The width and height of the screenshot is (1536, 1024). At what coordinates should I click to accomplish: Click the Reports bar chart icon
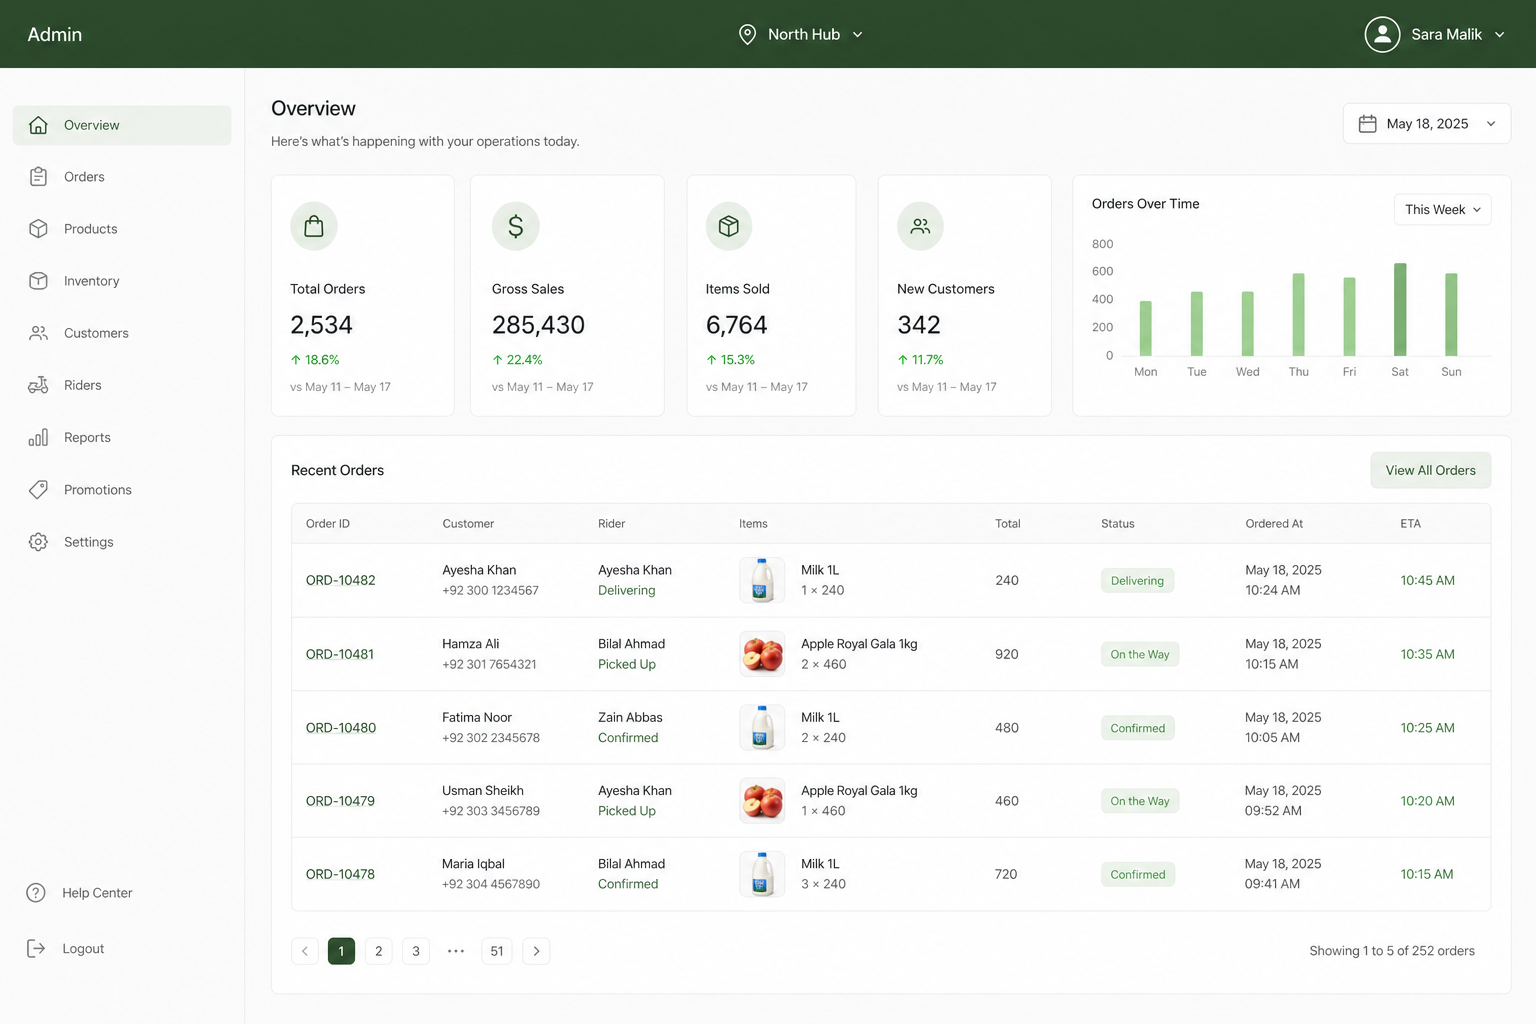click(38, 437)
